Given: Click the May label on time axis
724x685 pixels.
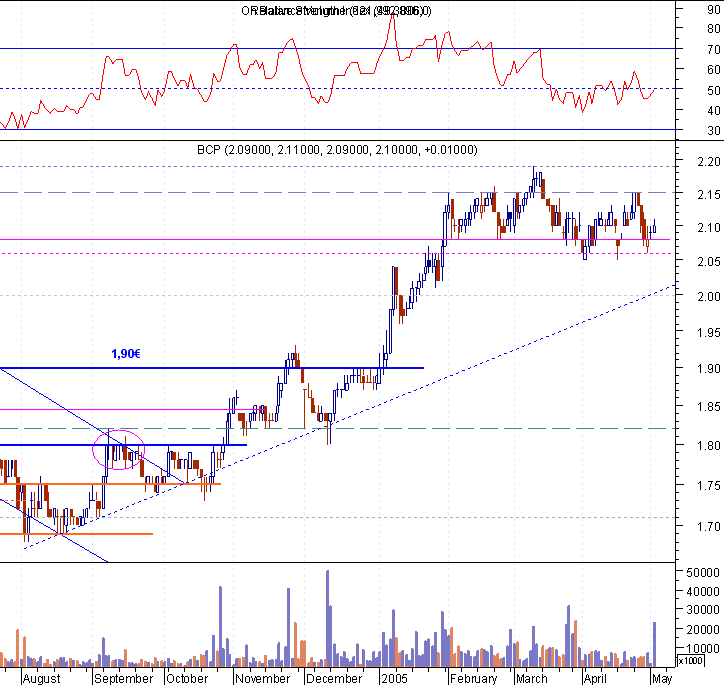Looking at the screenshot, I should (662, 679).
